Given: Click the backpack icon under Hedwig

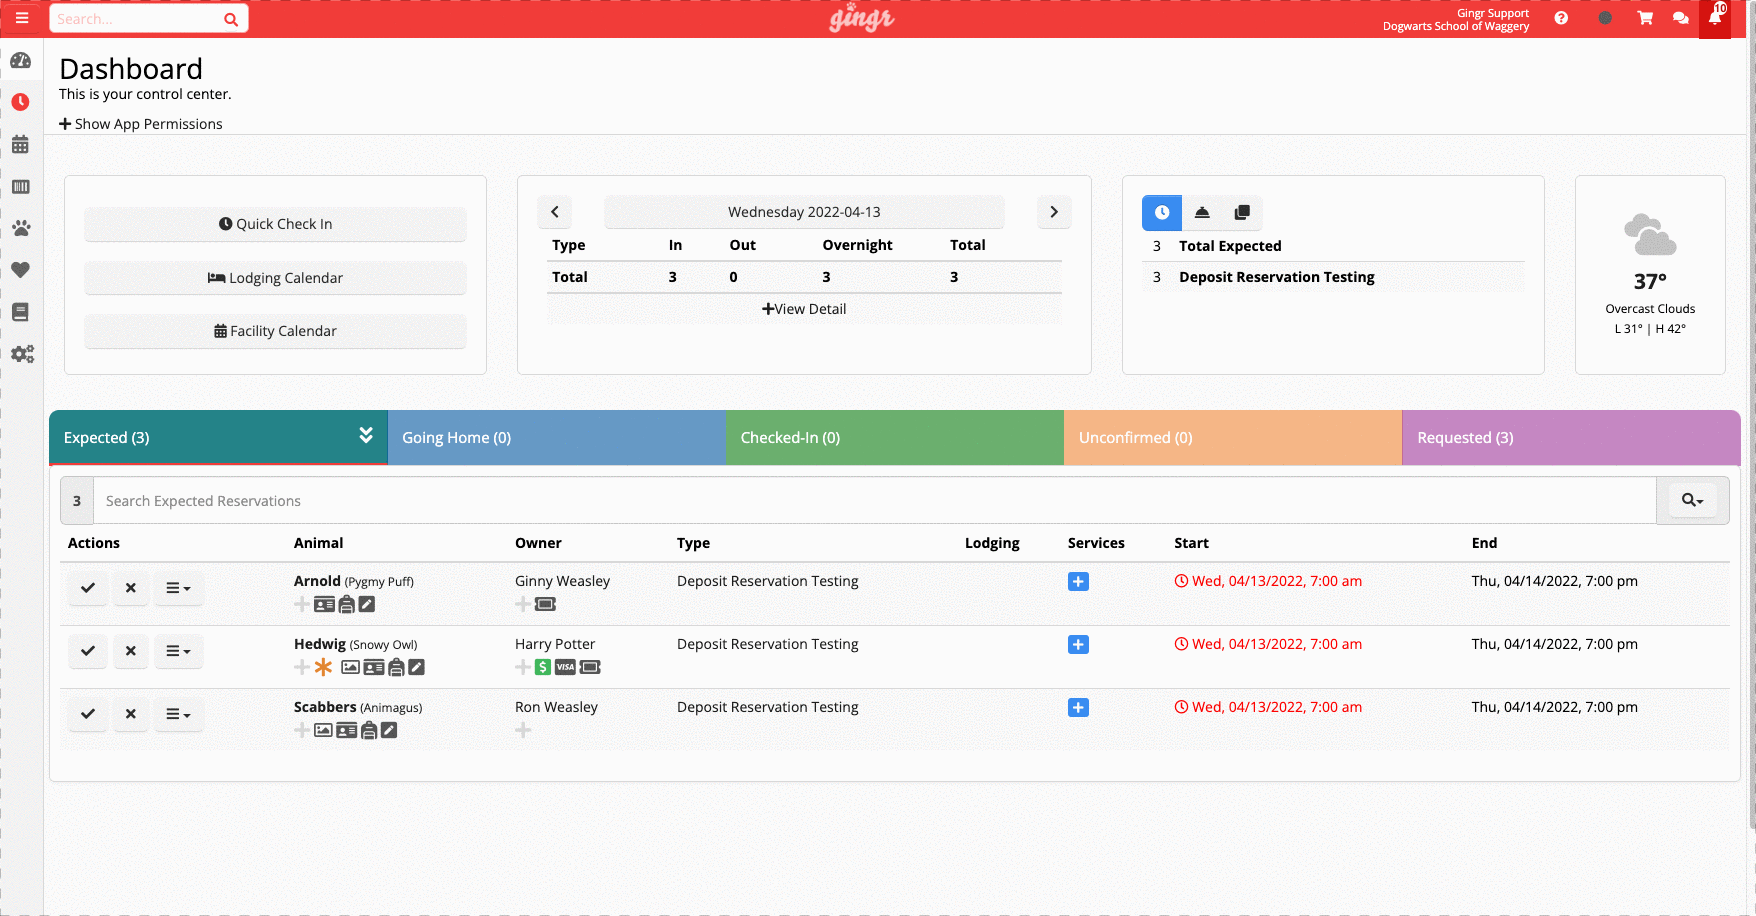Looking at the screenshot, I should [x=396, y=667].
